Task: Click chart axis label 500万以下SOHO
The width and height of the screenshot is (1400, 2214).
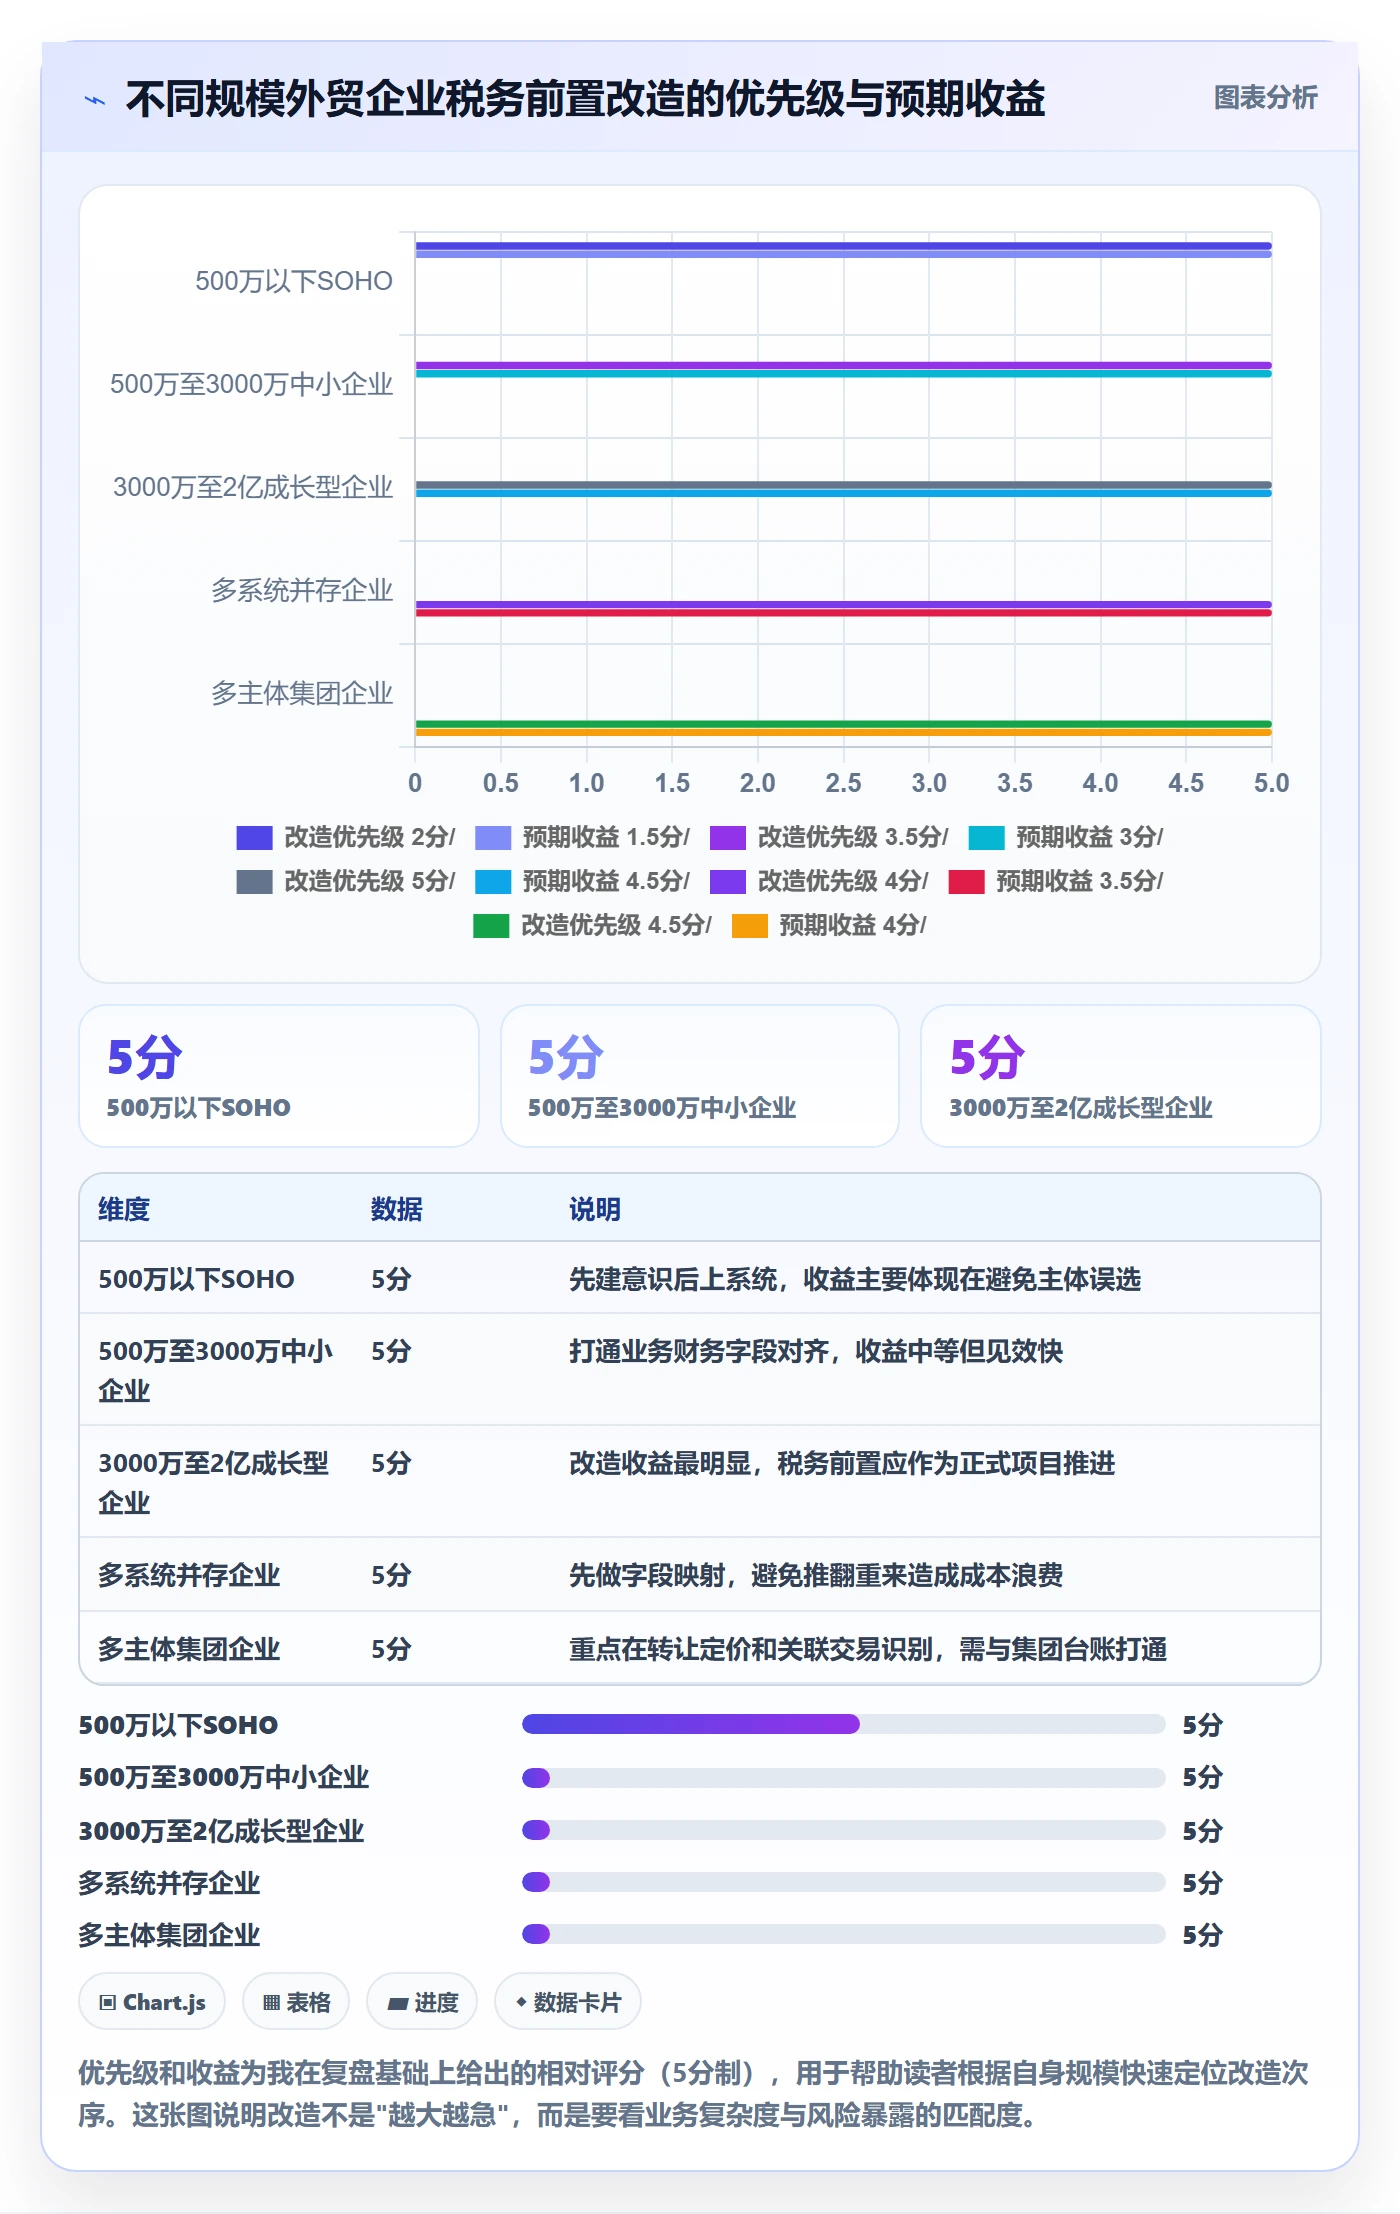Action: (294, 281)
